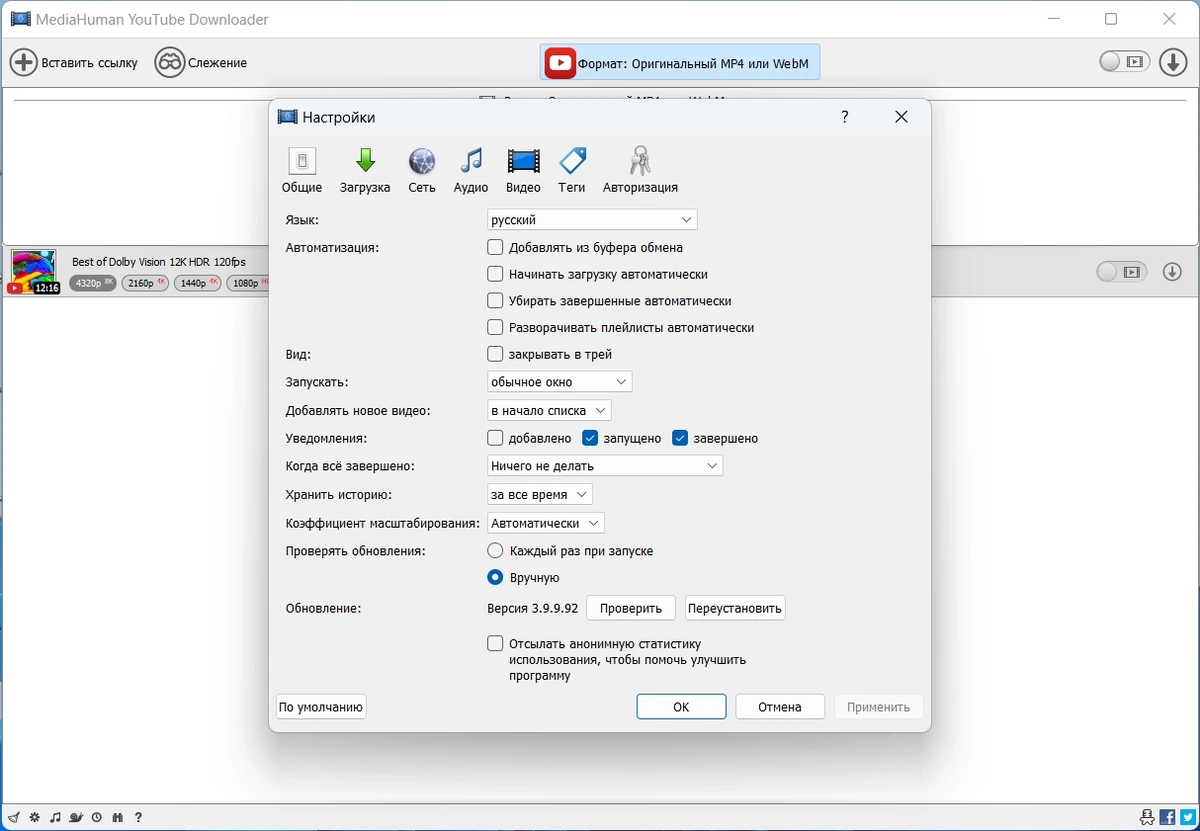Open the Сеть tab with globe icon
Screen dimensions: 1200x831
click(422, 170)
